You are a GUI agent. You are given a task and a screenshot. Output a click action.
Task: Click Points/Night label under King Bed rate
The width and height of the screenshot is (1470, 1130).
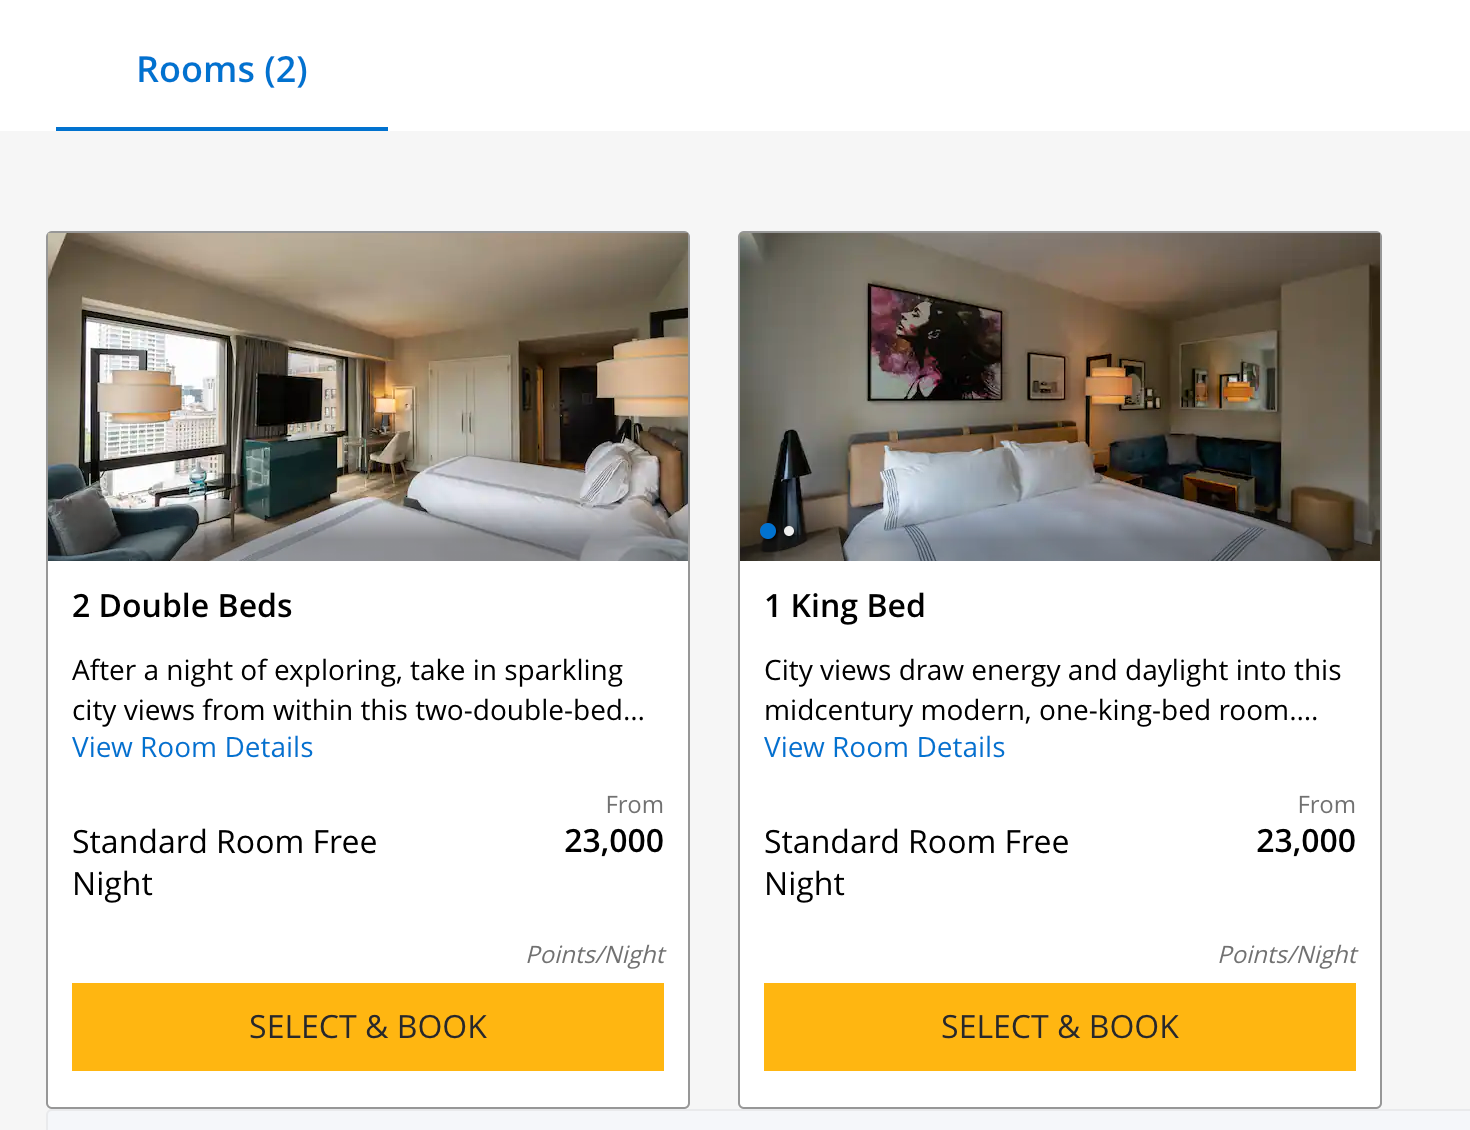1288,955
